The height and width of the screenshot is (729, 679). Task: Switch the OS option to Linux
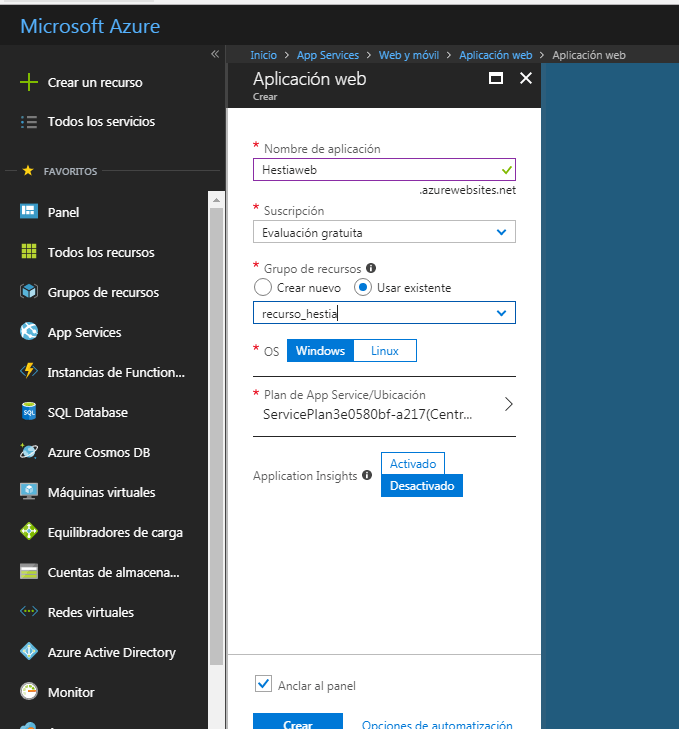[385, 350]
